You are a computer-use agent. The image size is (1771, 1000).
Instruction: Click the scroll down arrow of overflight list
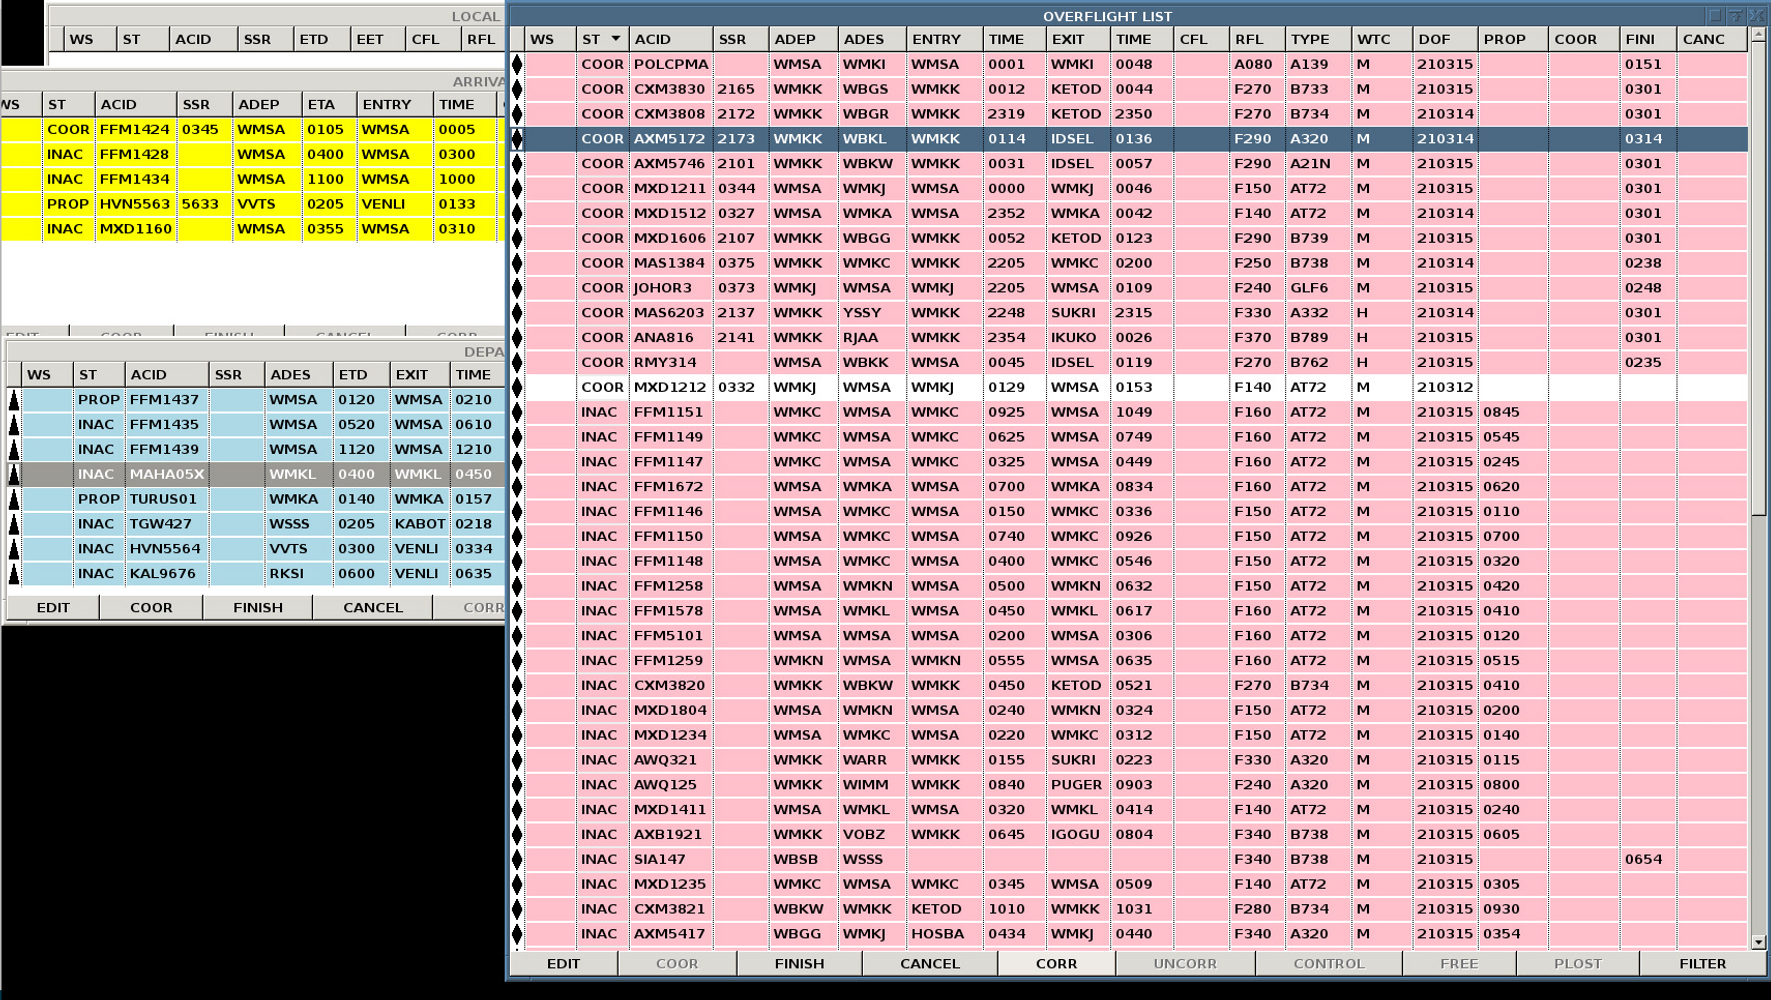[x=1759, y=942]
